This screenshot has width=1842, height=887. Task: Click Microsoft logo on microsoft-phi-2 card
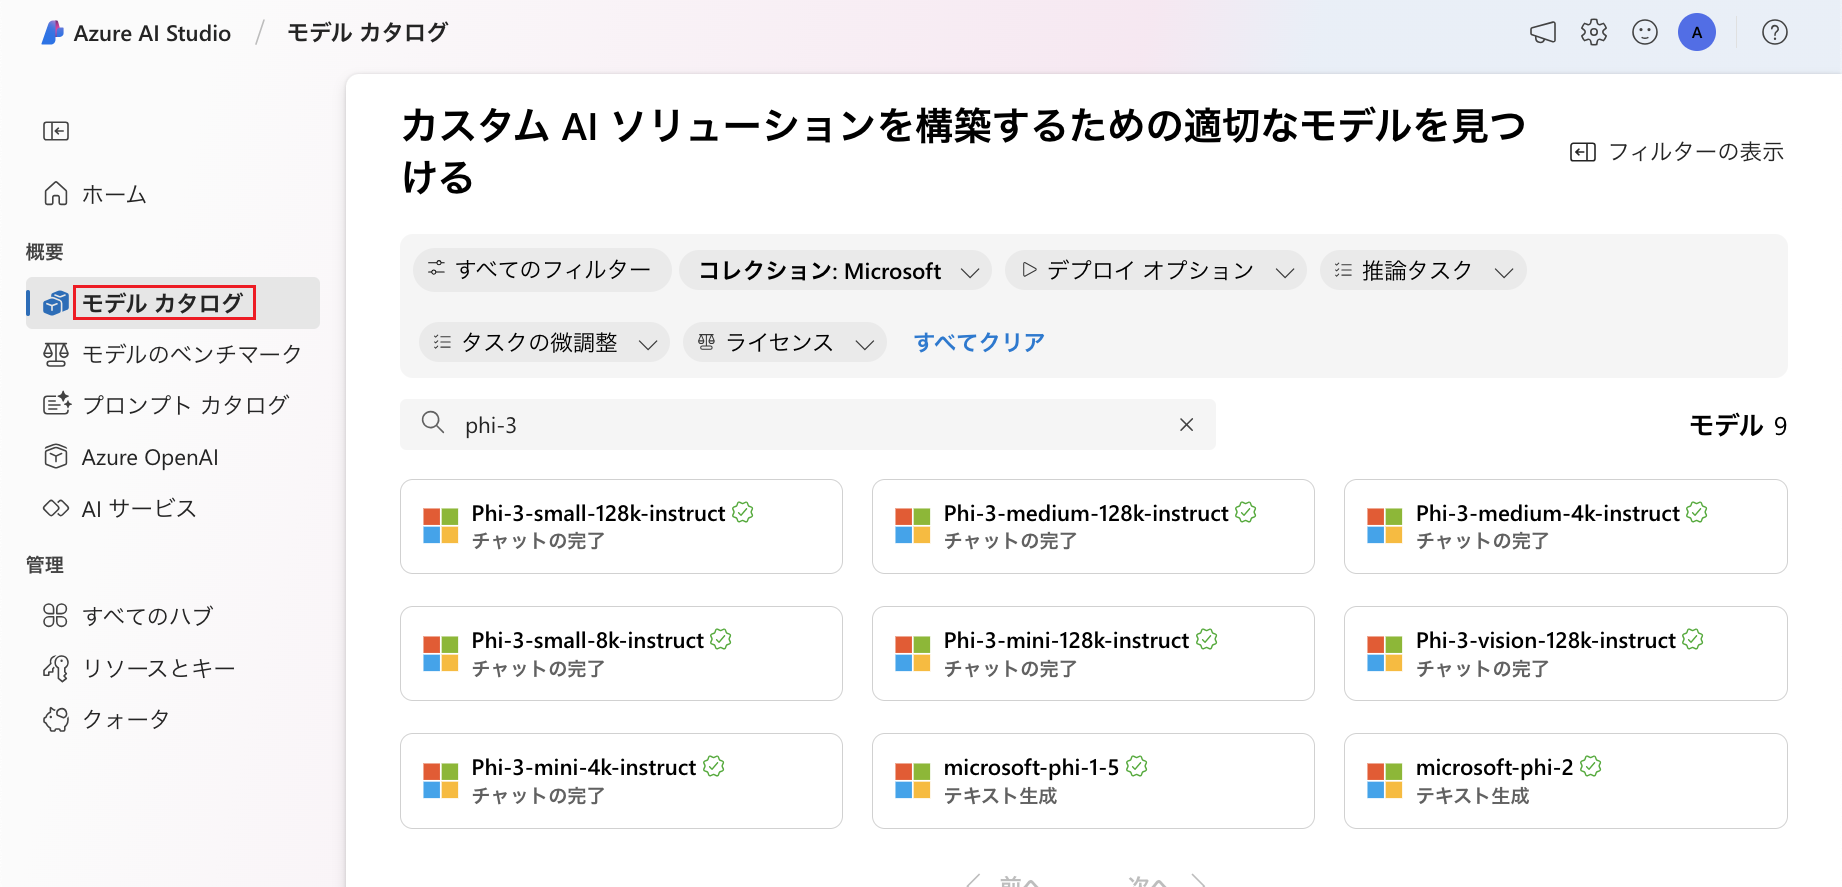(1385, 781)
